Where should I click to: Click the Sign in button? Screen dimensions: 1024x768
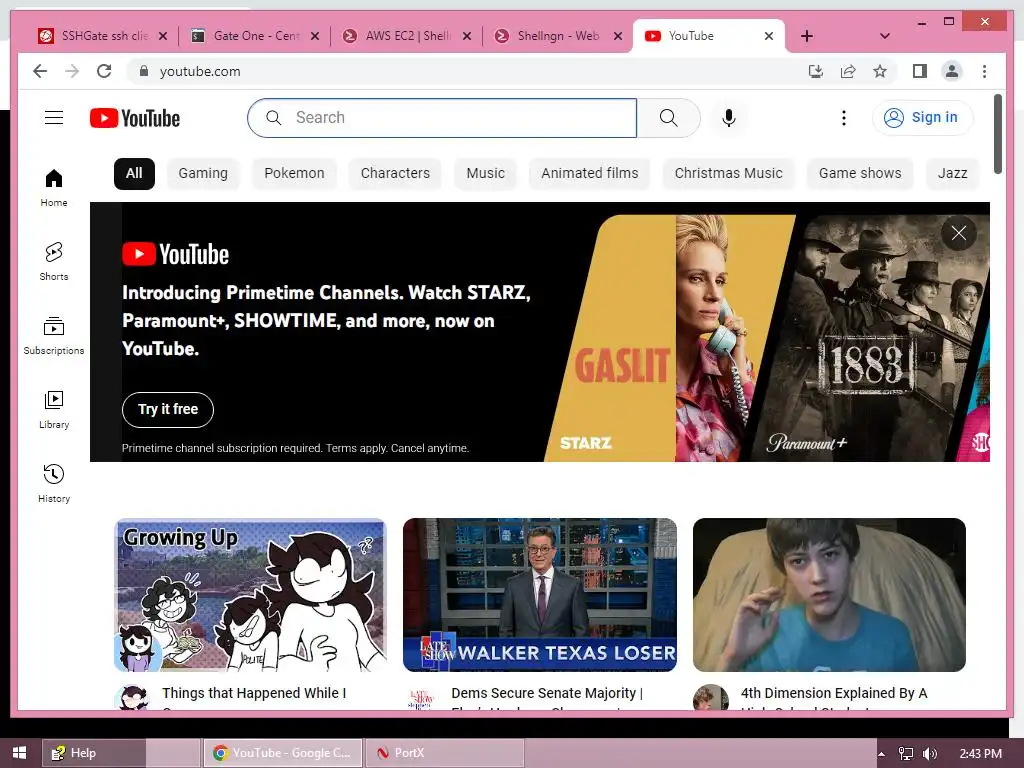coord(922,118)
